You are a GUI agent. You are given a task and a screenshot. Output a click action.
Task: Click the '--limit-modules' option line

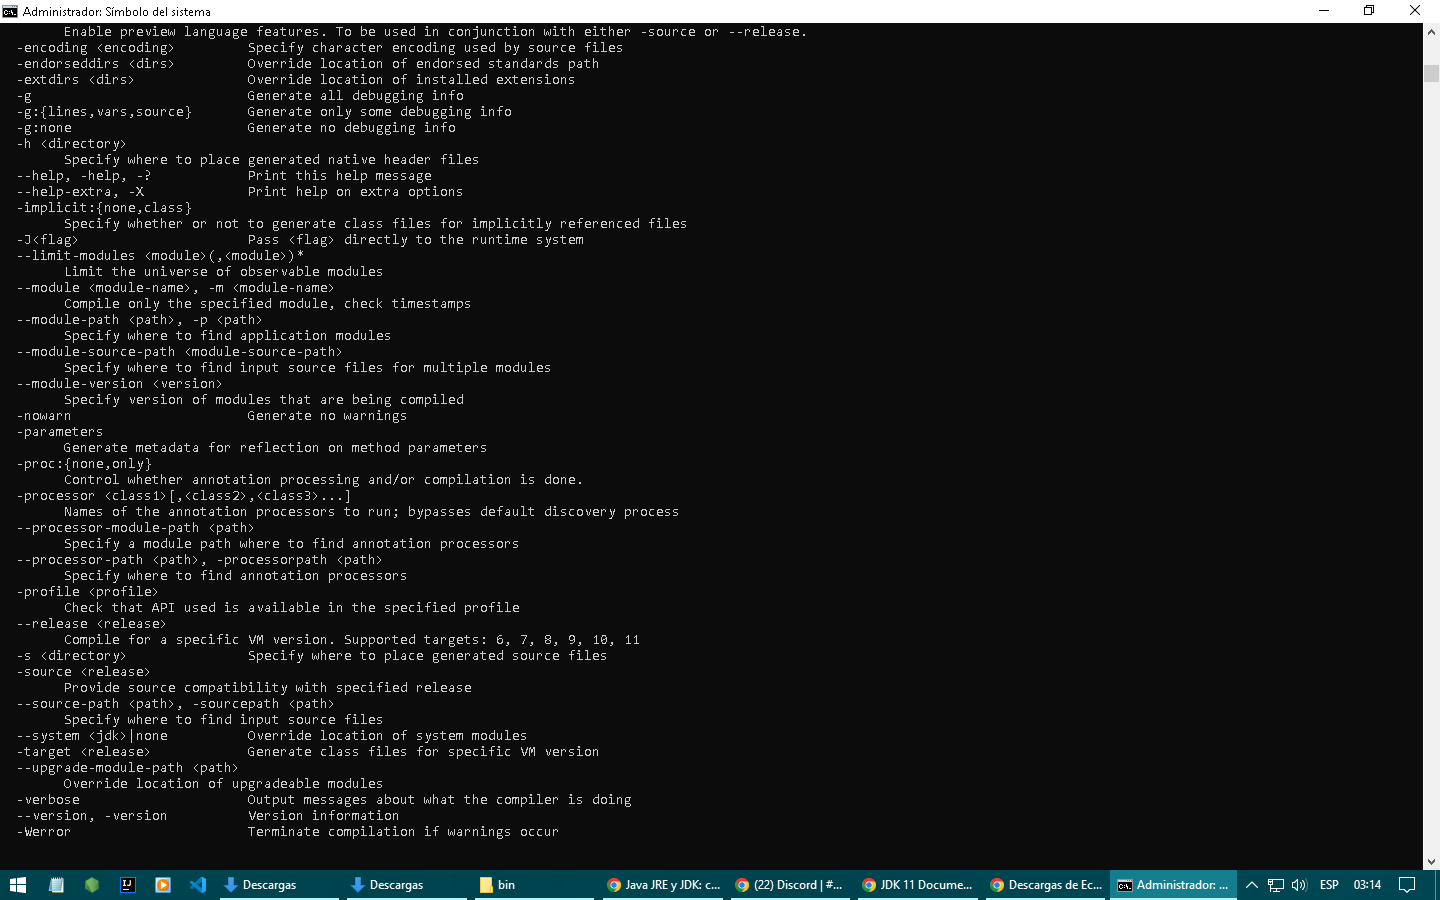(x=160, y=256)
